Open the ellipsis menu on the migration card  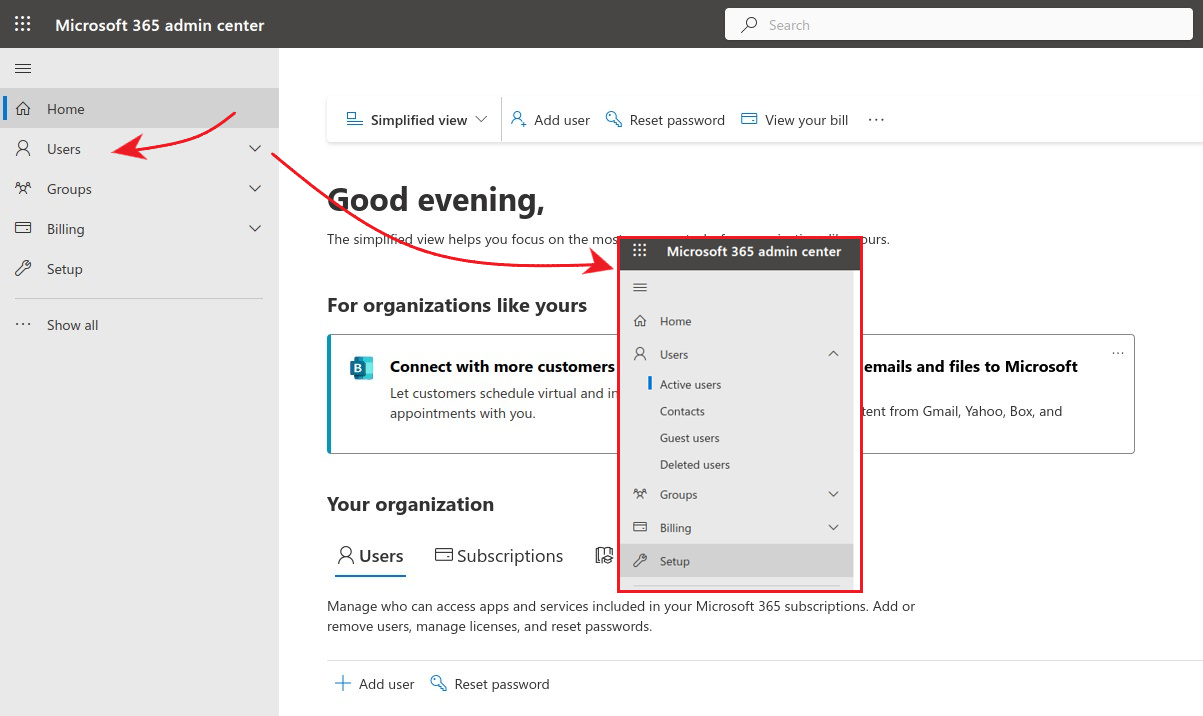point(1118,353)
